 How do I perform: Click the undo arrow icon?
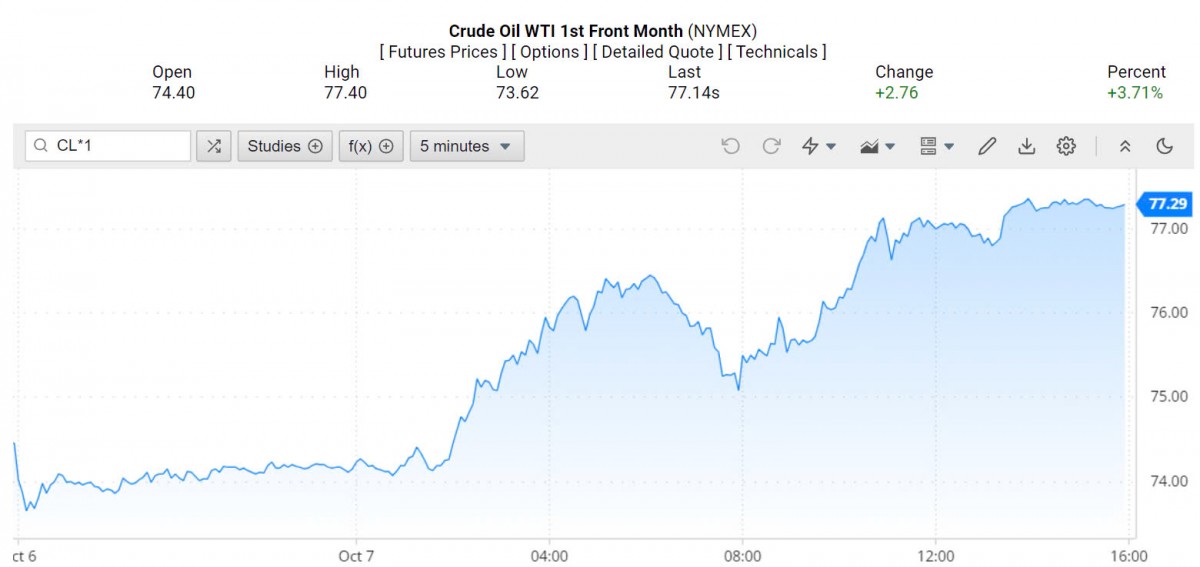730,146
